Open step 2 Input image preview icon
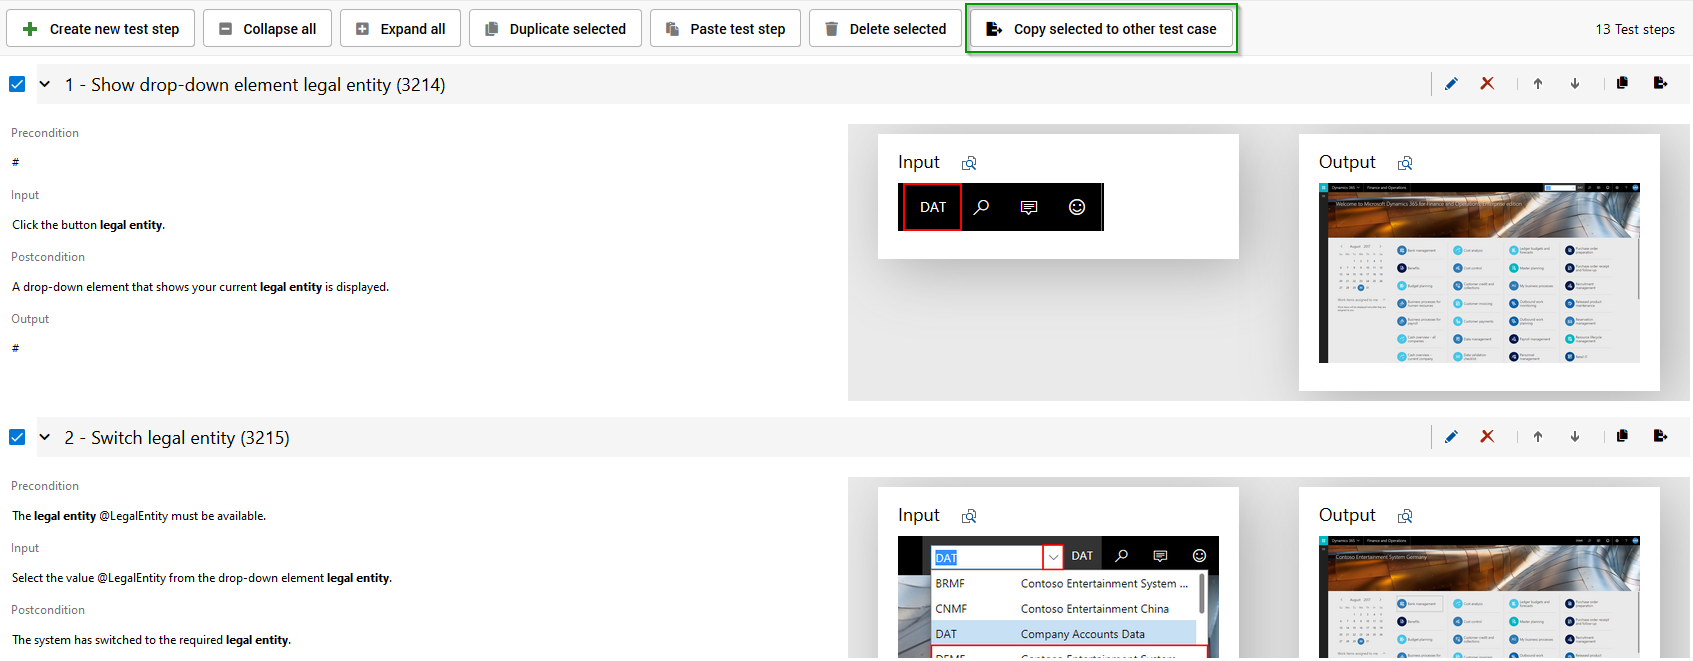The width and height of the screenshot is (1693, 661). [x=969, y=516]
